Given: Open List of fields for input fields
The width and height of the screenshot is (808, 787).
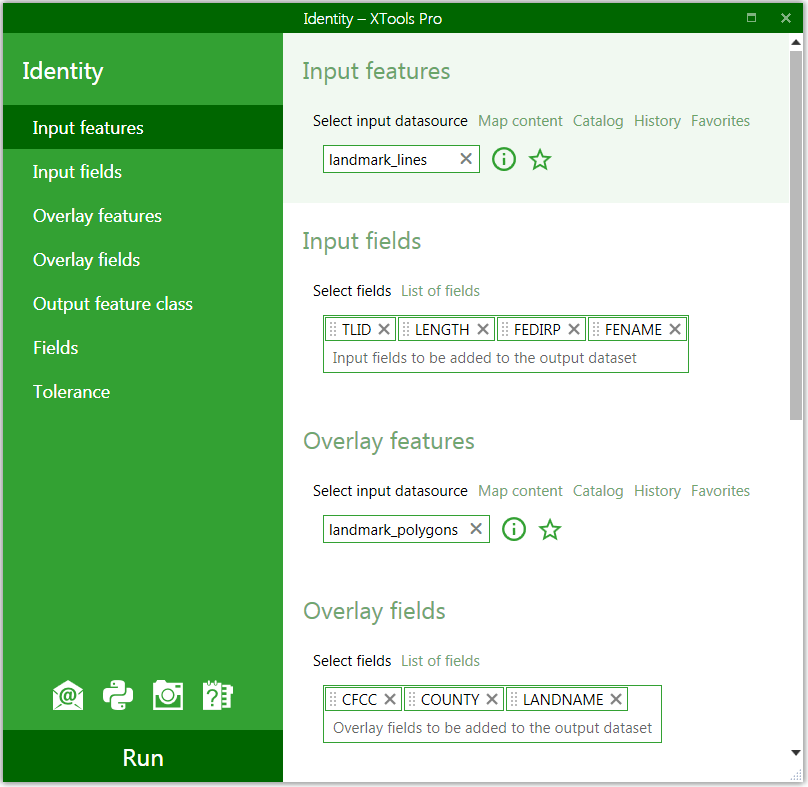Looking at the screenshot, I should [x=440, y=291].
